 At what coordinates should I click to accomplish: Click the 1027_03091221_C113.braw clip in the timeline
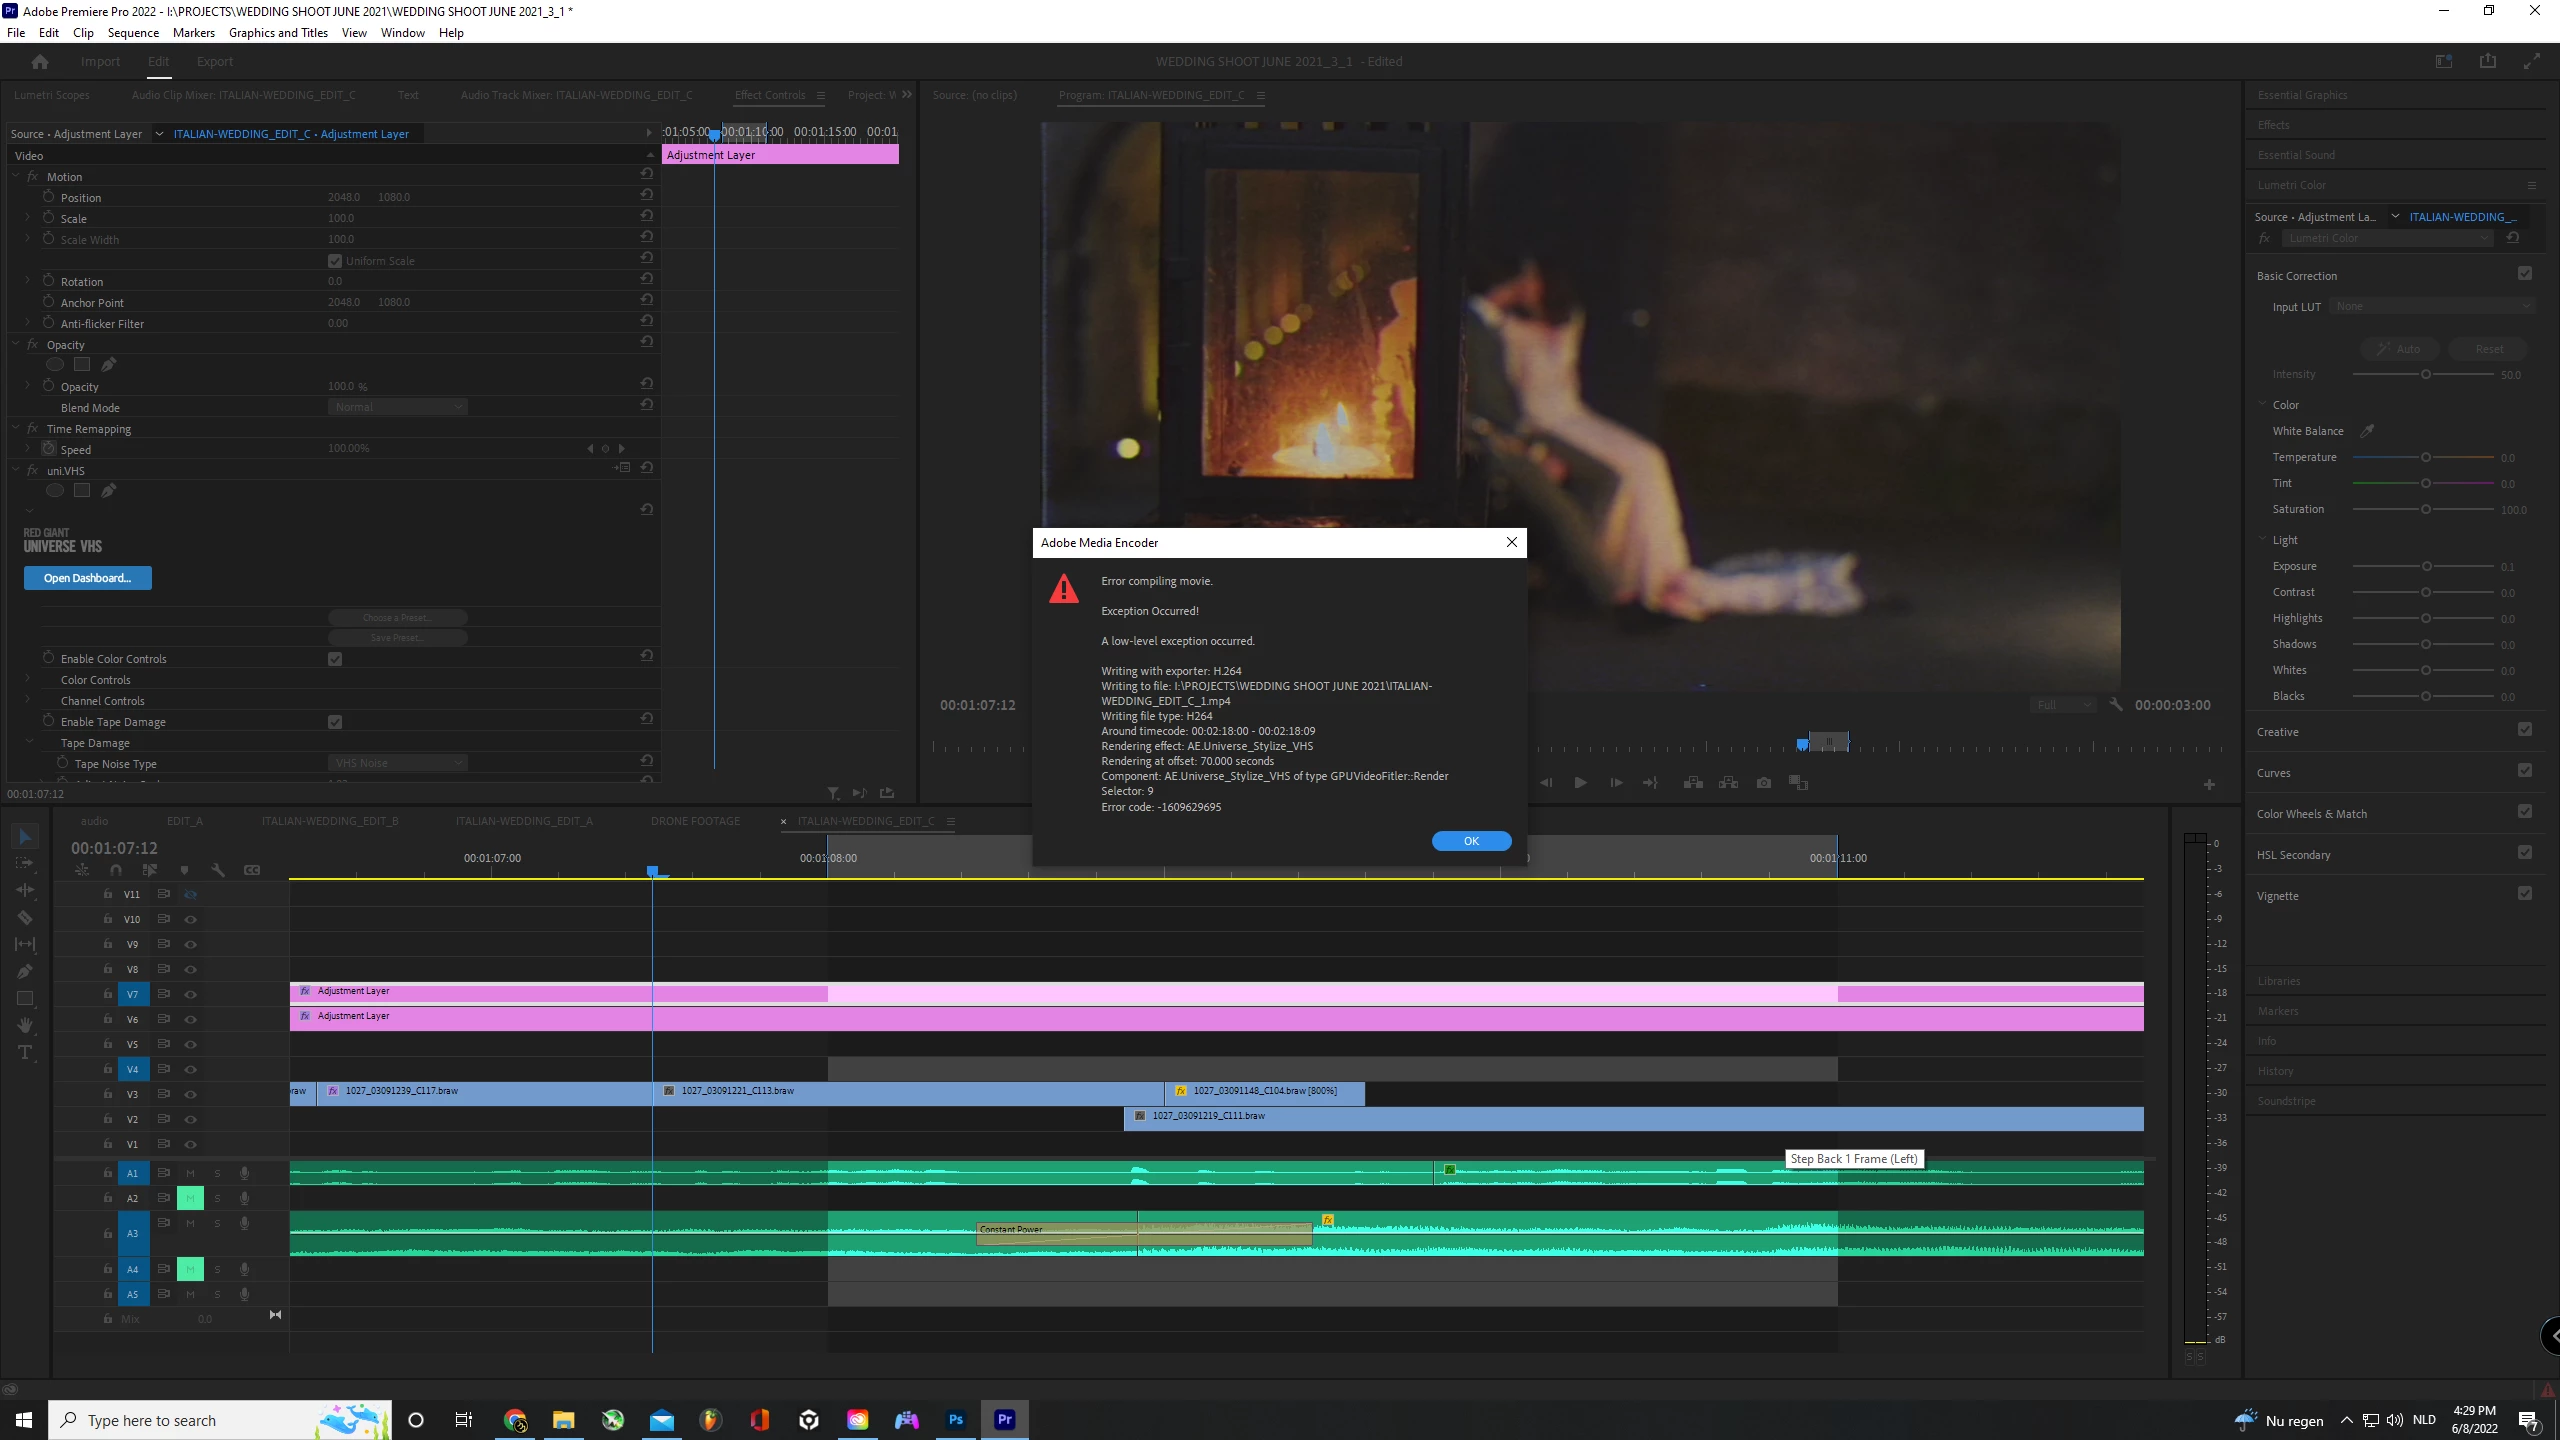pyautogui.click(x=900, y=1092)
